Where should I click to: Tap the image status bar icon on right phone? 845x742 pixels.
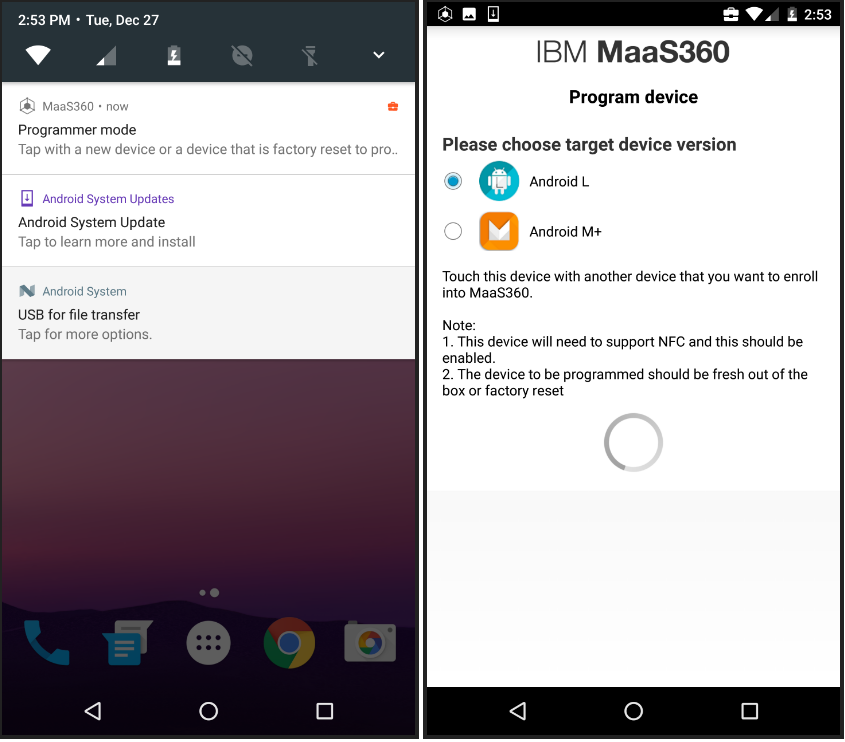coord(469,15)
